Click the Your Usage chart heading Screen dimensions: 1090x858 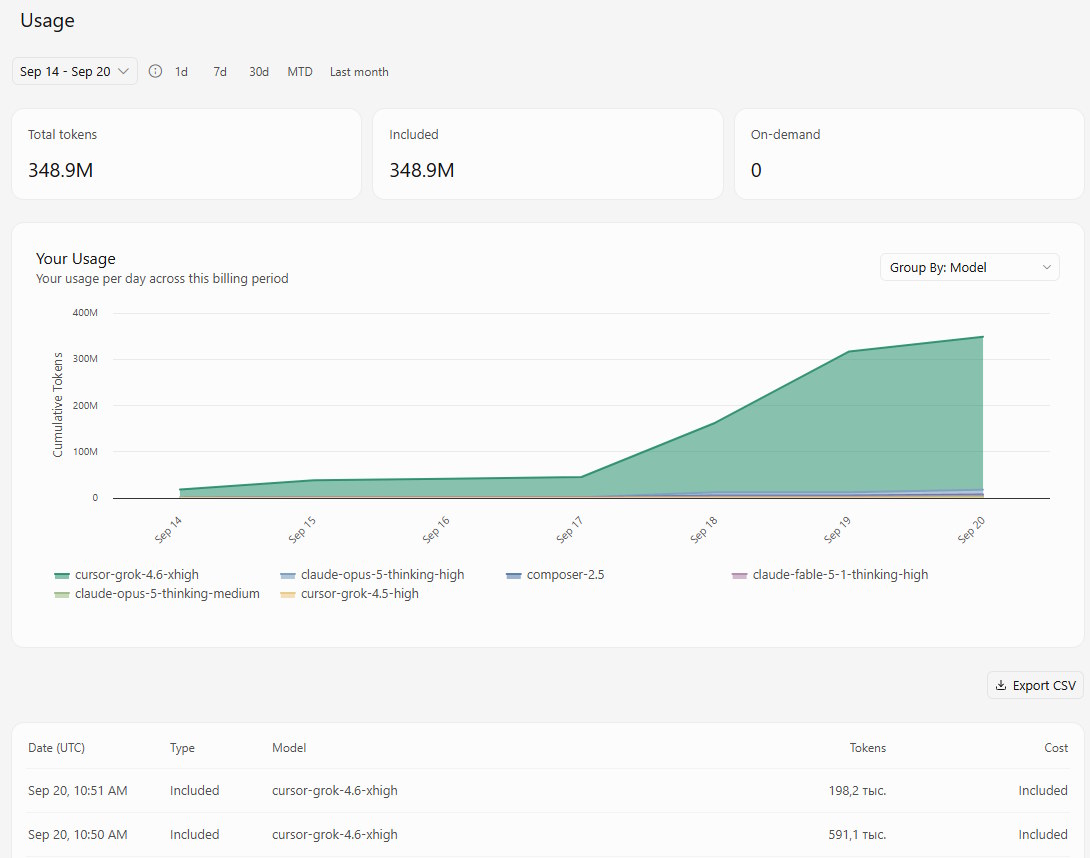(76, 259)
